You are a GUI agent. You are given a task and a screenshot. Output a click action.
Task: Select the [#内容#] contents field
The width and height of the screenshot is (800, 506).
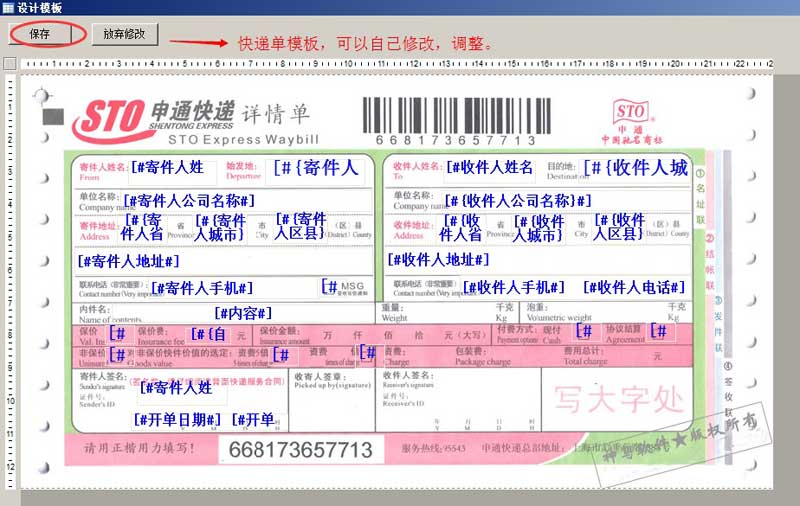(x=242, y=313)
